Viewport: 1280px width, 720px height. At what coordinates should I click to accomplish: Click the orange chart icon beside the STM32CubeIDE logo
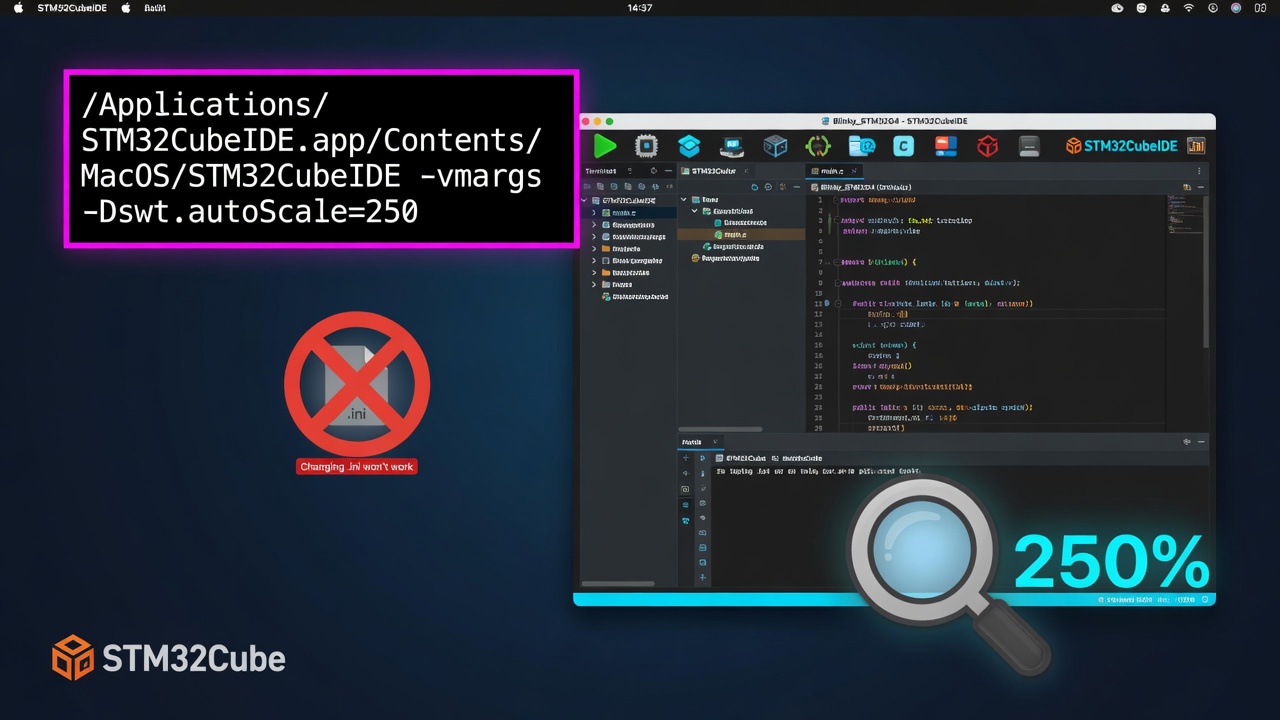[1195, 146]
